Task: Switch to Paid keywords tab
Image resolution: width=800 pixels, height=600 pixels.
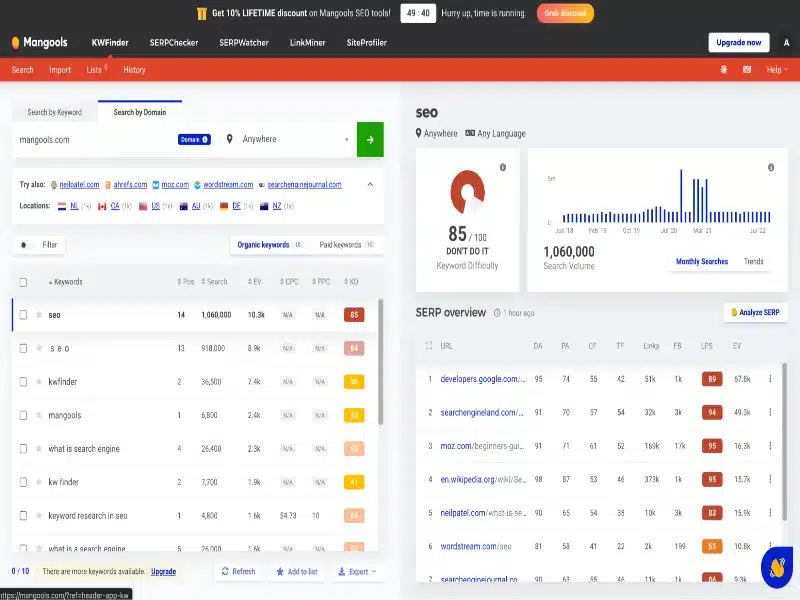Action: point(347,245)
